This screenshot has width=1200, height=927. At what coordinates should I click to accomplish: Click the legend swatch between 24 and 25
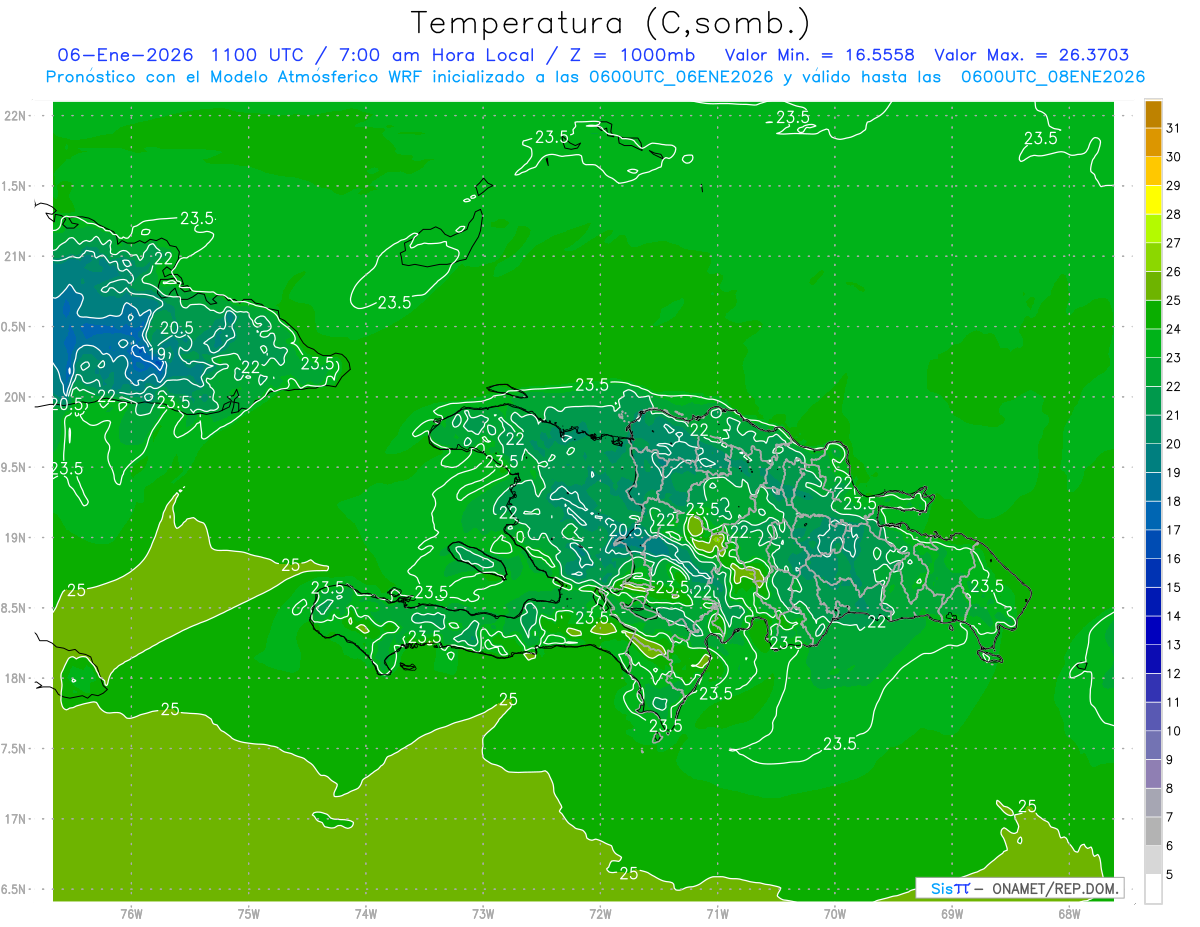(x=1153, y=314)
